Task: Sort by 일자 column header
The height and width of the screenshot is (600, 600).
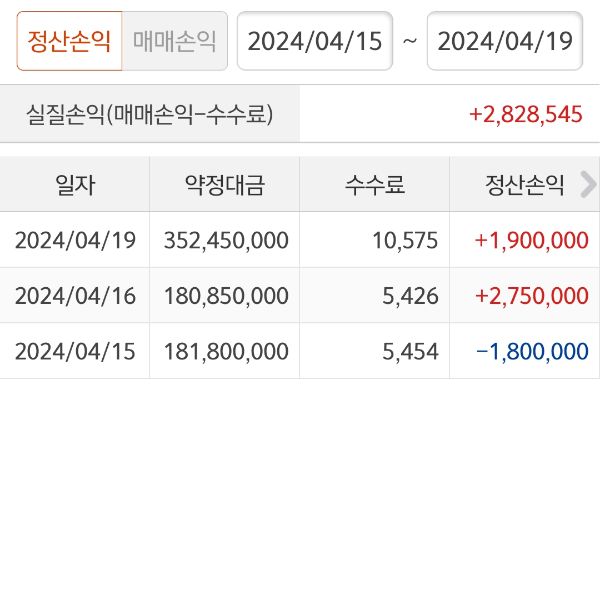Action: tap(75, 184)
